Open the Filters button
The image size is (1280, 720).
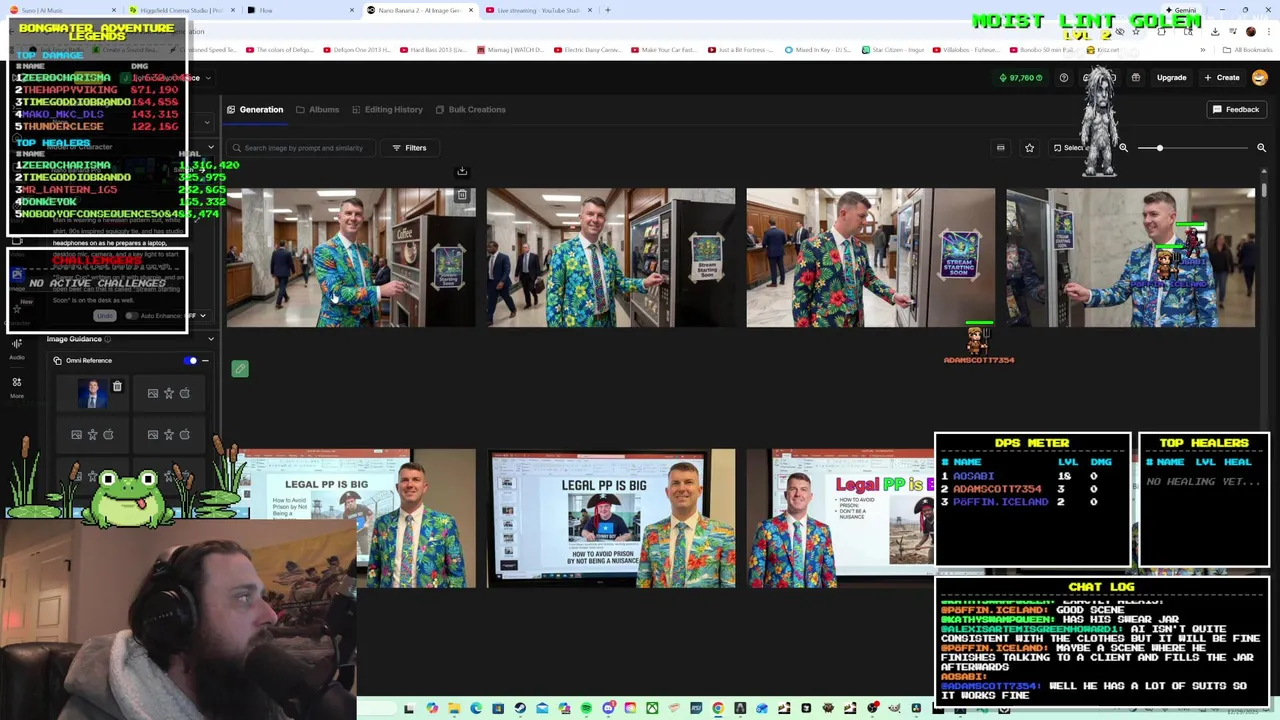click(x=409, y=148)
